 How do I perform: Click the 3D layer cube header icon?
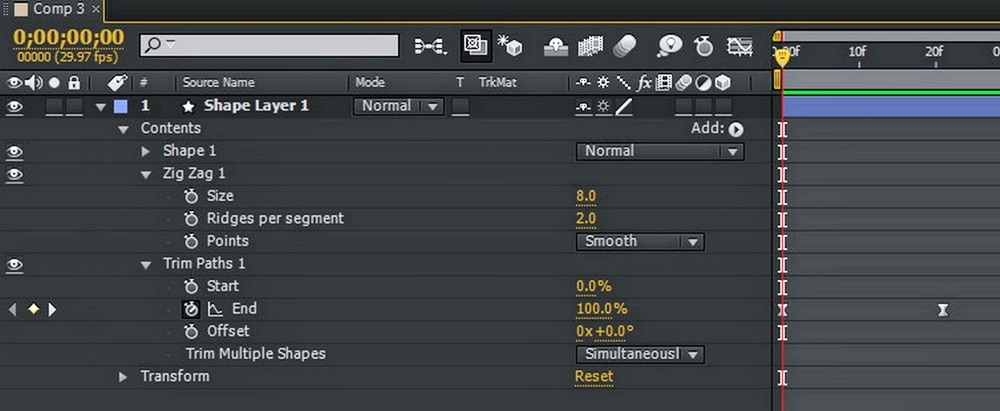[722, 82]
